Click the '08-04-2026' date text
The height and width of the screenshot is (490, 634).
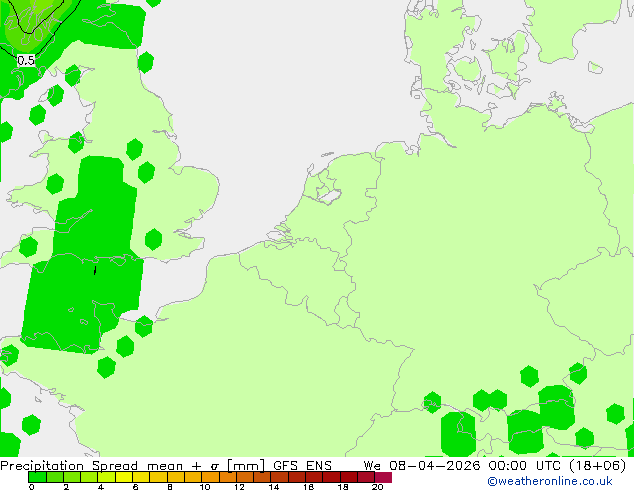[x=435, y=465]
